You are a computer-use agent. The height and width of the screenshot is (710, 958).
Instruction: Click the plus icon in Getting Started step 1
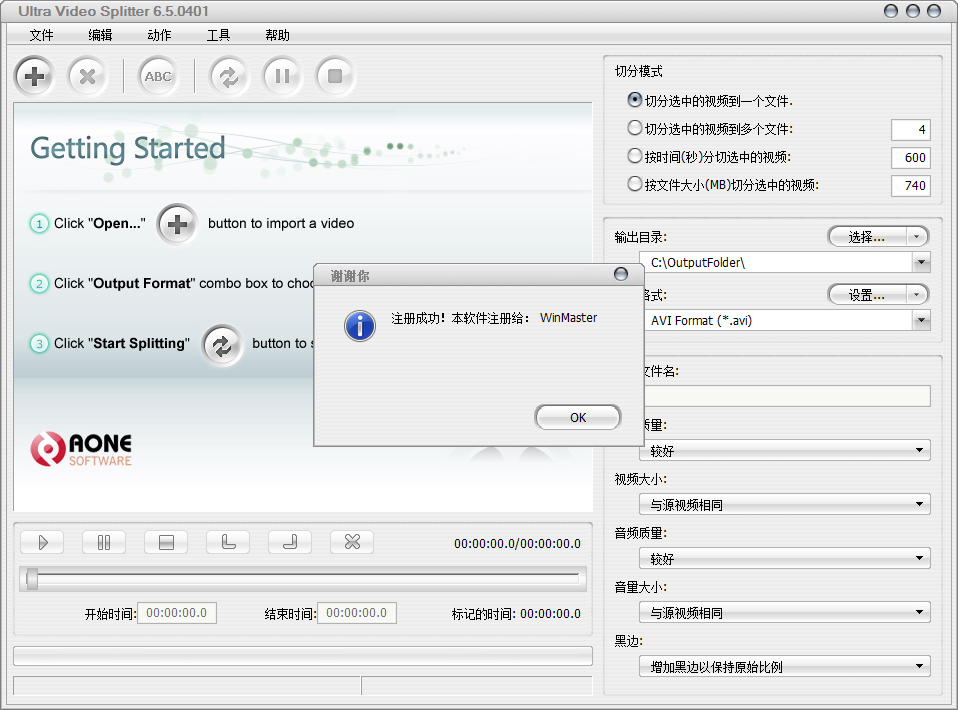coord(177,224)
